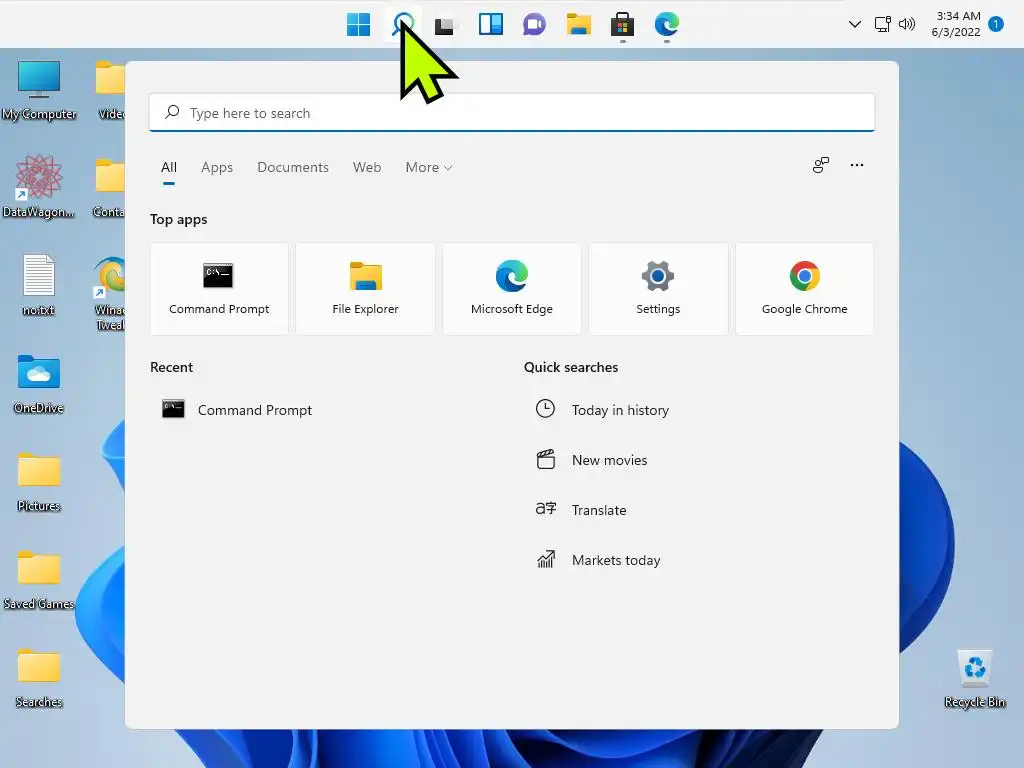Select the no.txt file on the desktop
The height and width of the screenshot is (768, 1024).
(39, 285)
